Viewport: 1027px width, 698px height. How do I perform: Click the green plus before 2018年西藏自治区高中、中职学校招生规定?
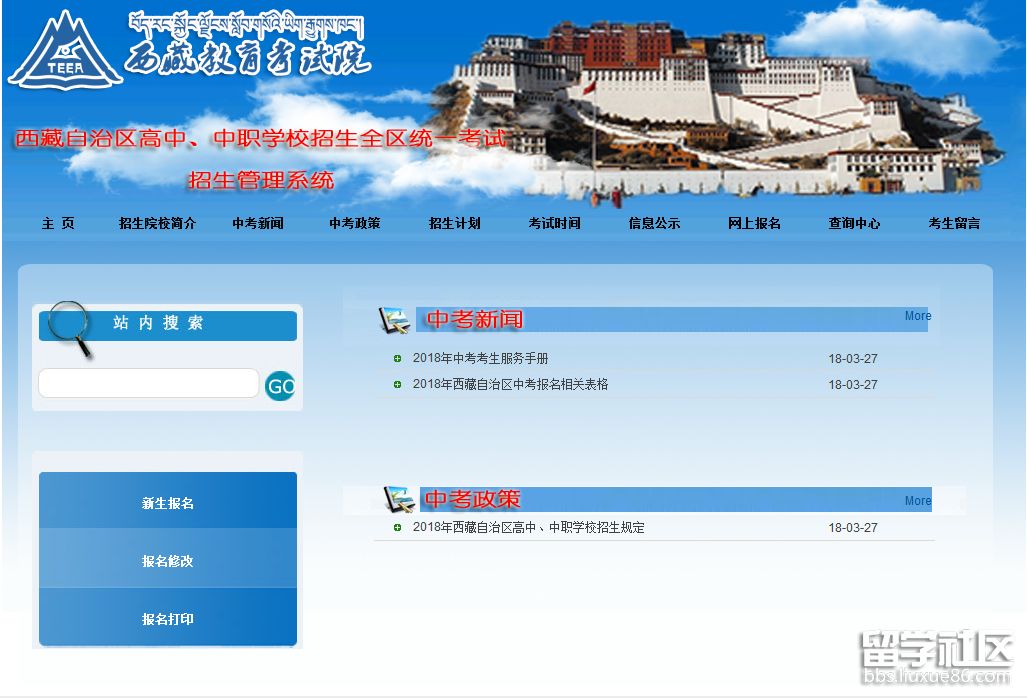click(397, 525)
